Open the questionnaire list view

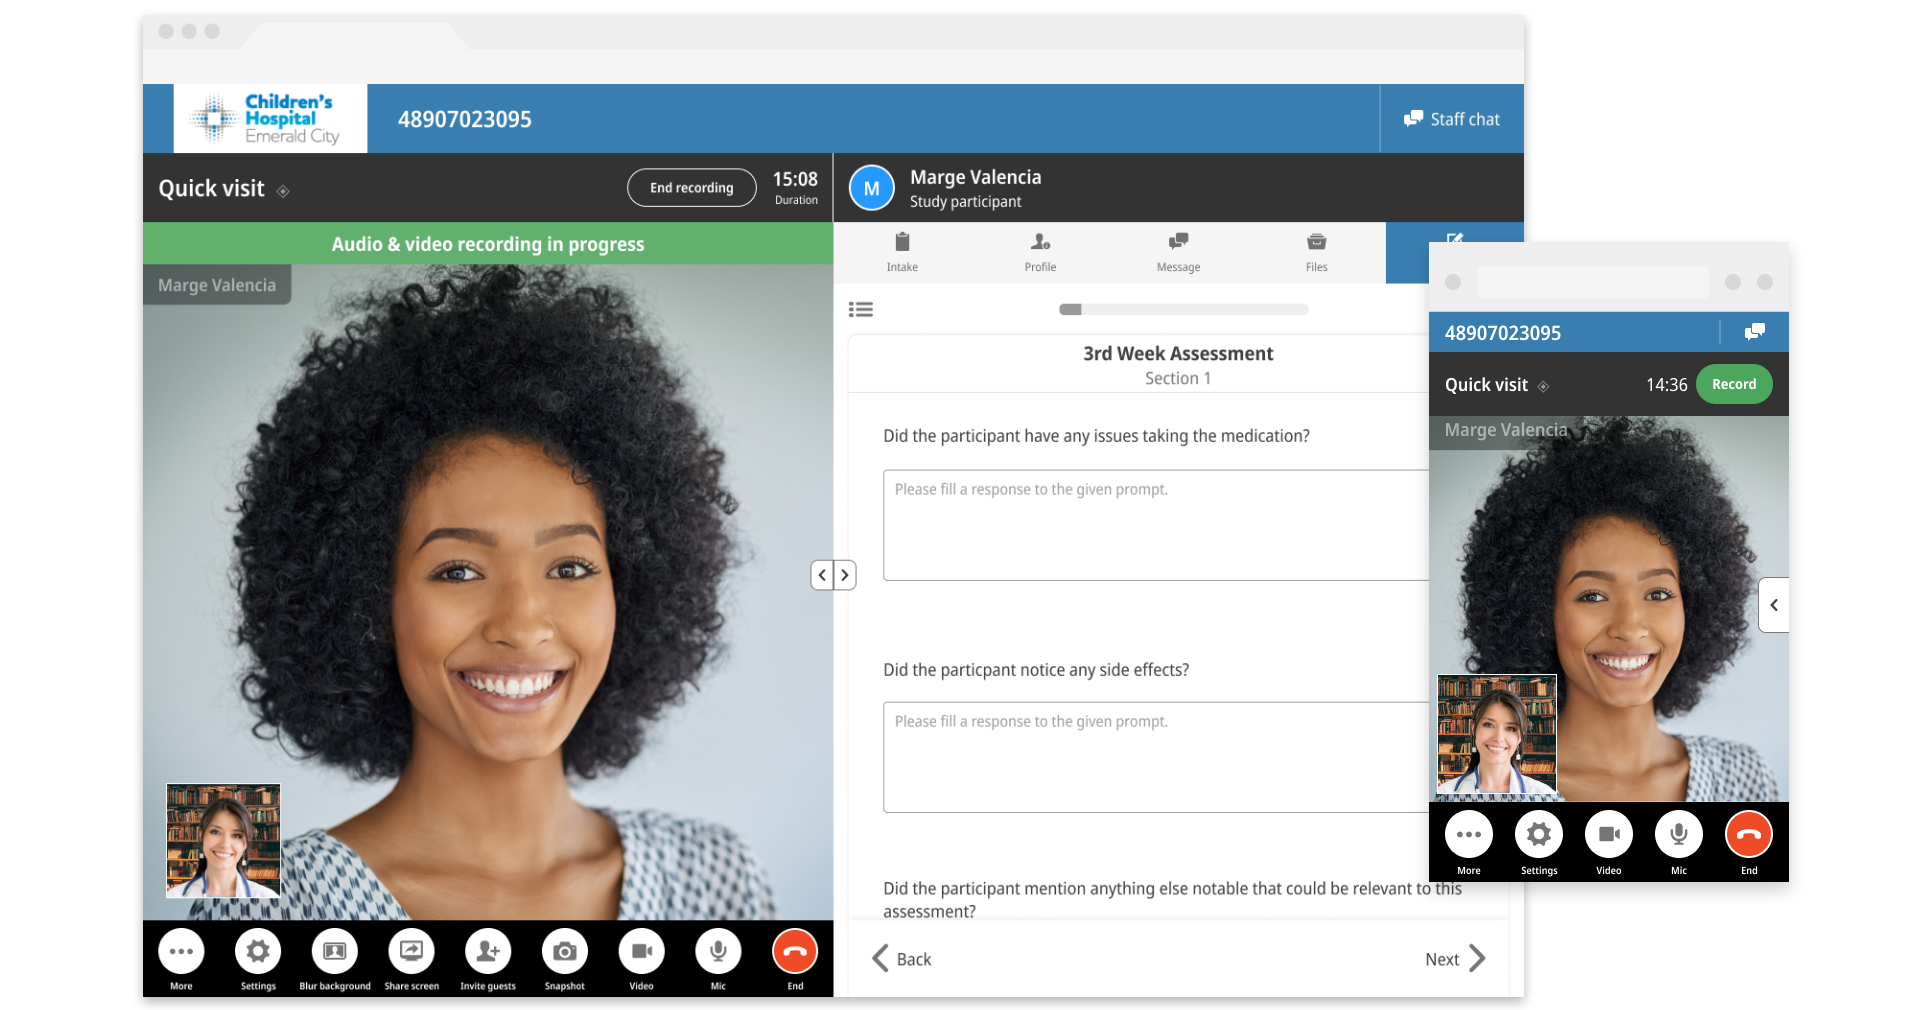click(862, 309)
